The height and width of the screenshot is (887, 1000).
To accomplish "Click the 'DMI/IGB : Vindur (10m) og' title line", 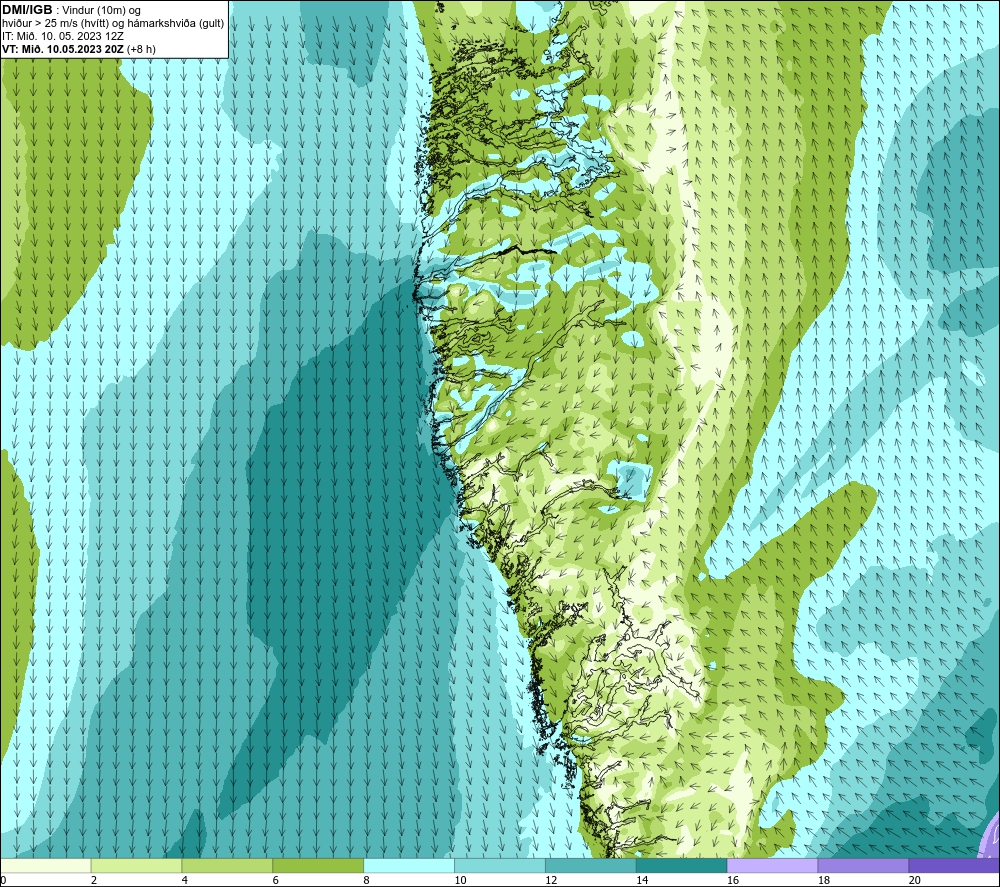I will 71,10.
